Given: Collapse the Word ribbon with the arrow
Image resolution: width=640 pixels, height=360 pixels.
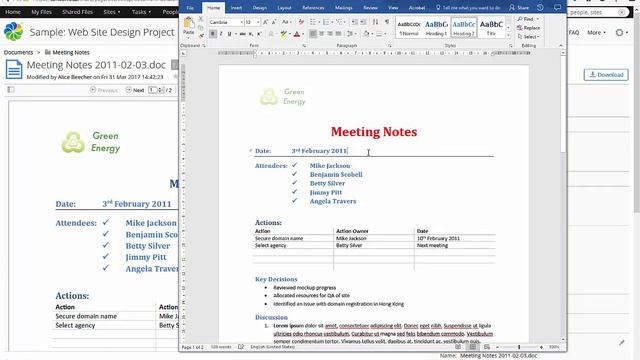Looking at the screenshot, I should (560, 45).
